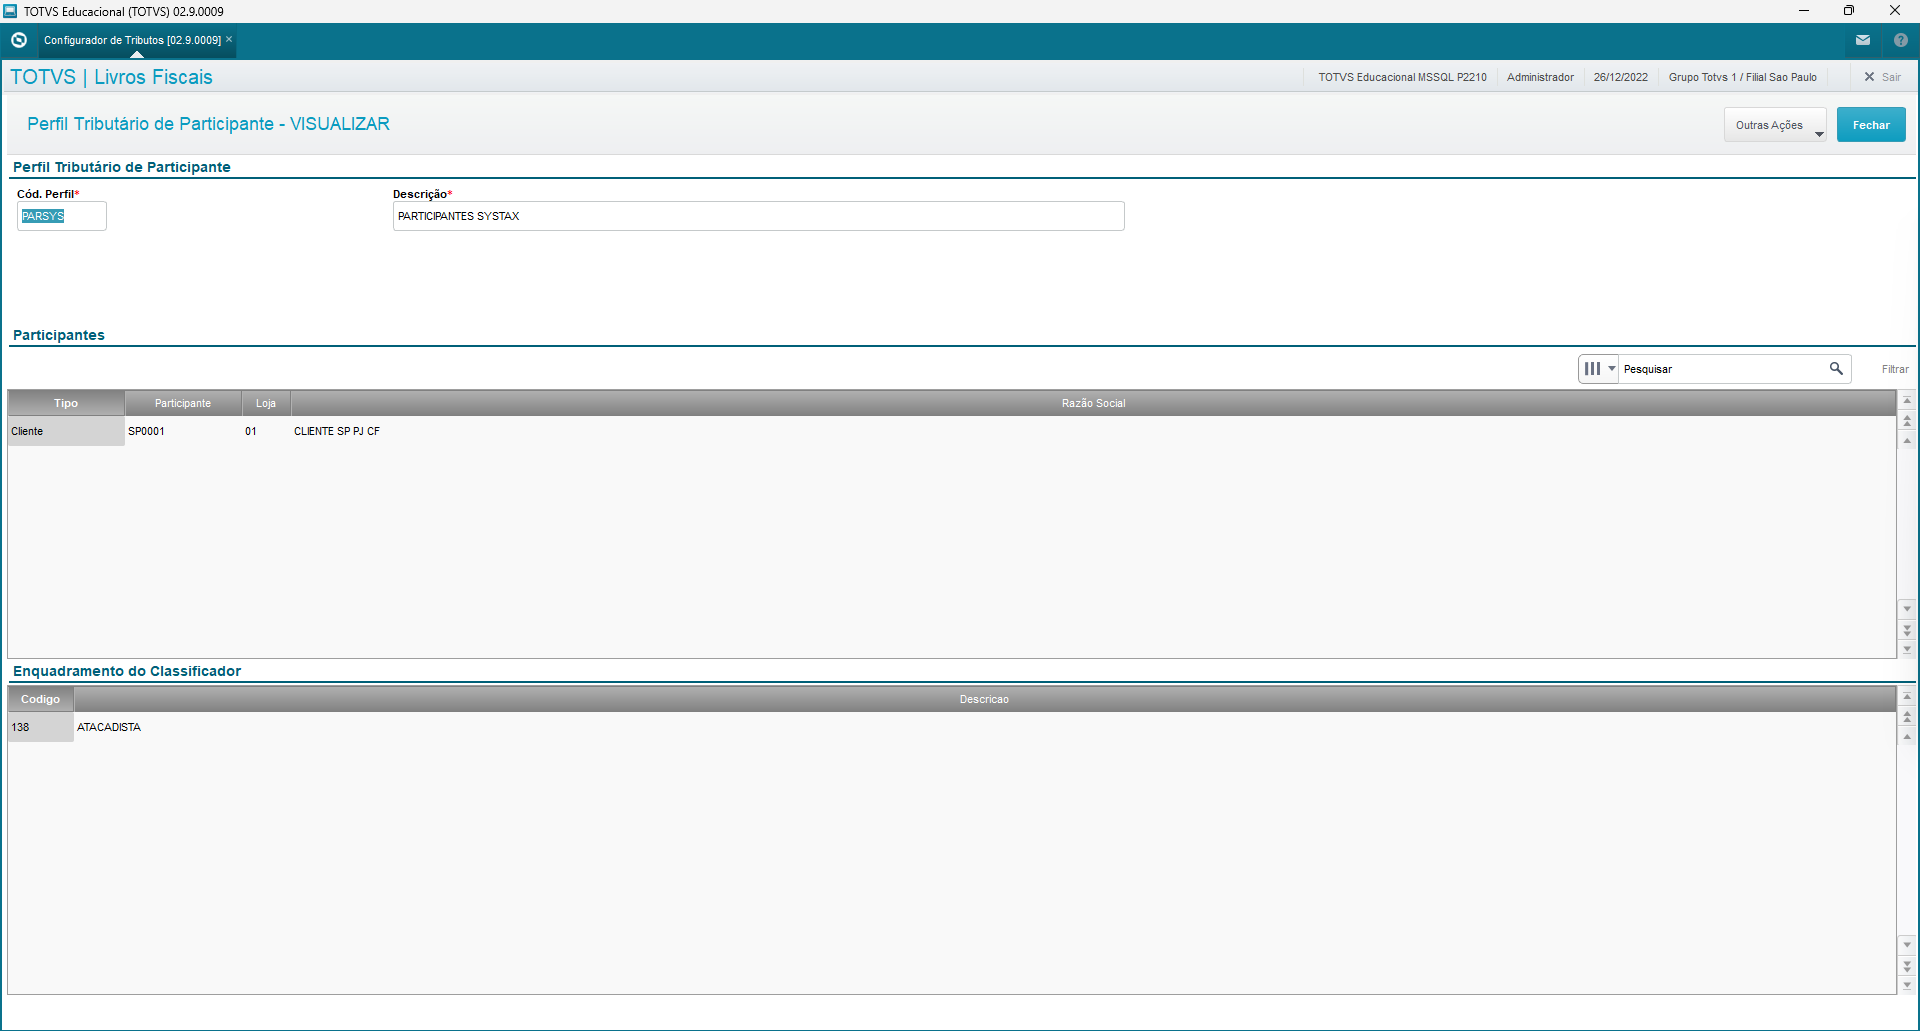Select the Codigo column header
The height and width of the screenshot is (1031, 1920).
[41, 699]
